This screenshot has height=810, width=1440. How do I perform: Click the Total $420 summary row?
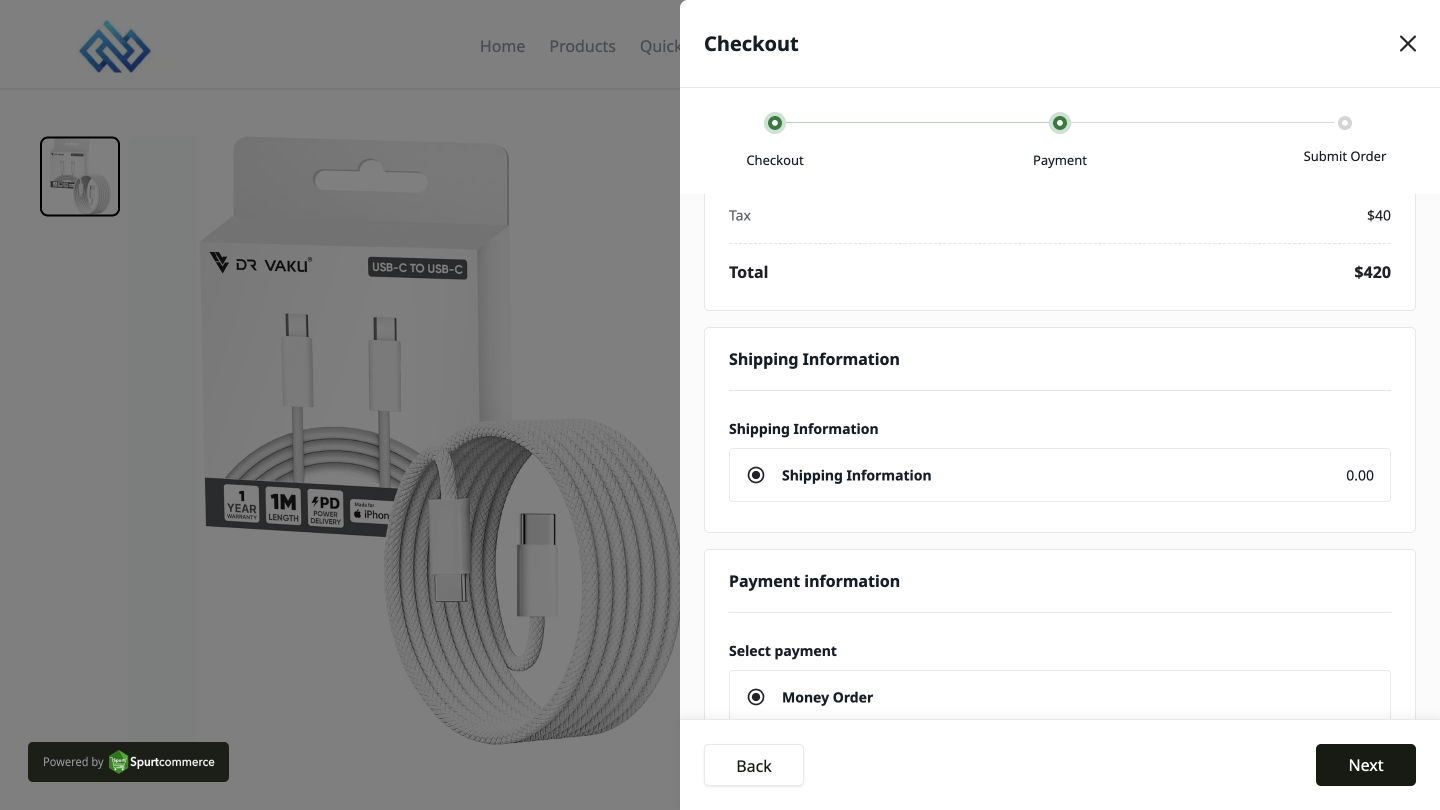[x=1060, y=272]
